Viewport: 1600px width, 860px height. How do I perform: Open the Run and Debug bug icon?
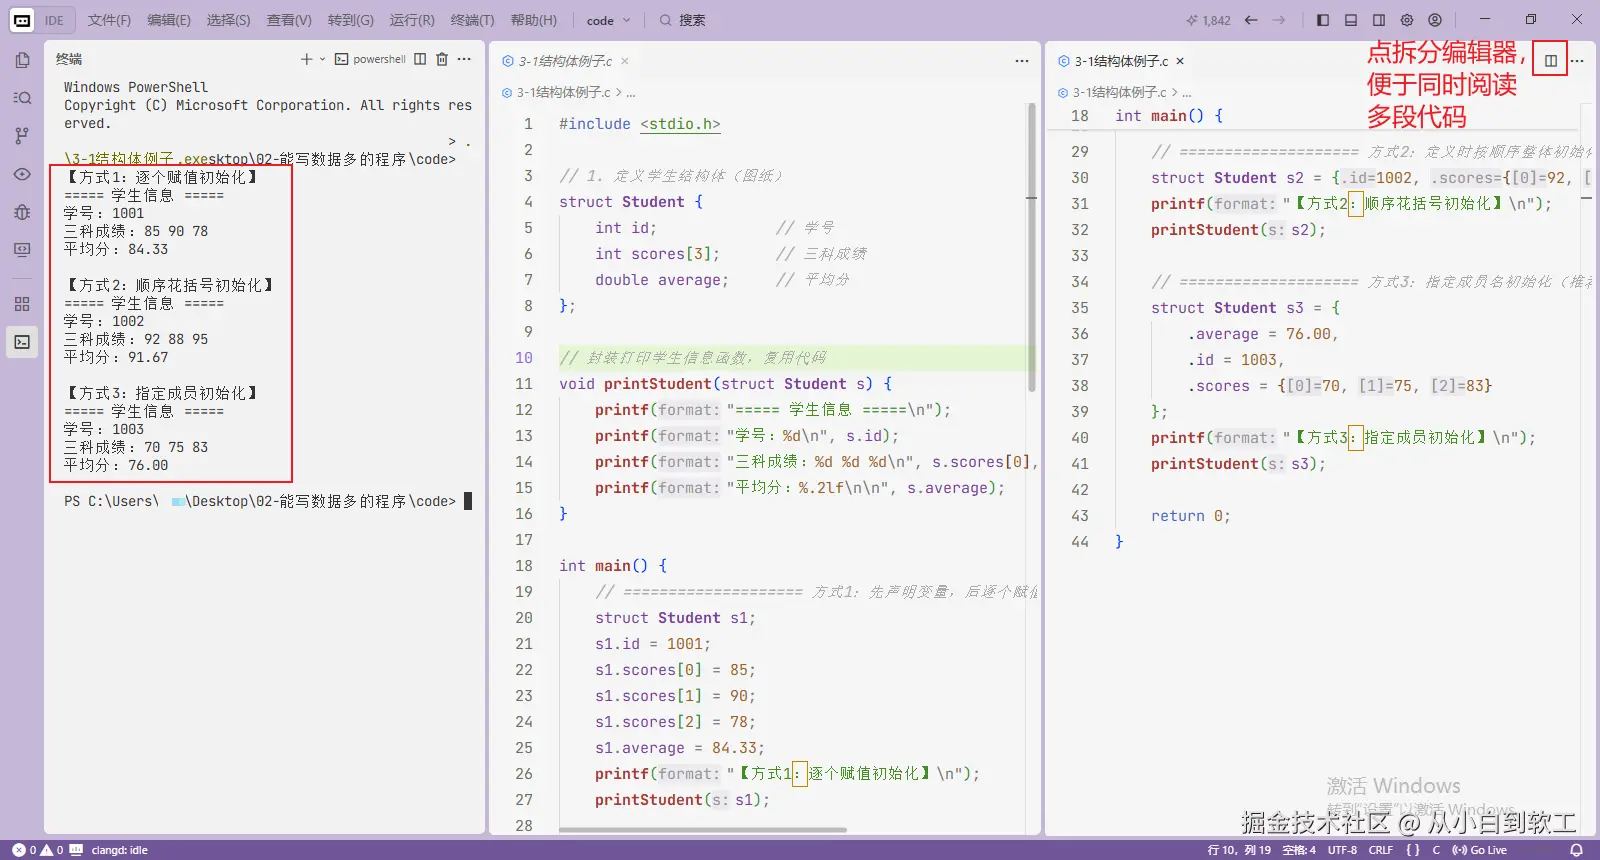(22, 212)
